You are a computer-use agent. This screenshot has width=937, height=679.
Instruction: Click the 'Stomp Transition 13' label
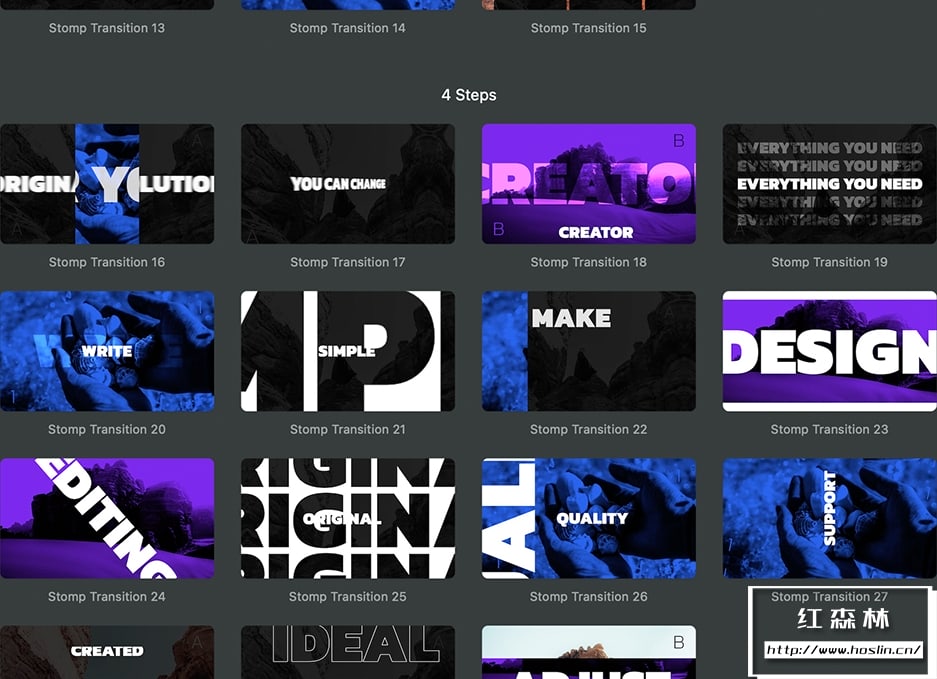(x=107, y=28)
